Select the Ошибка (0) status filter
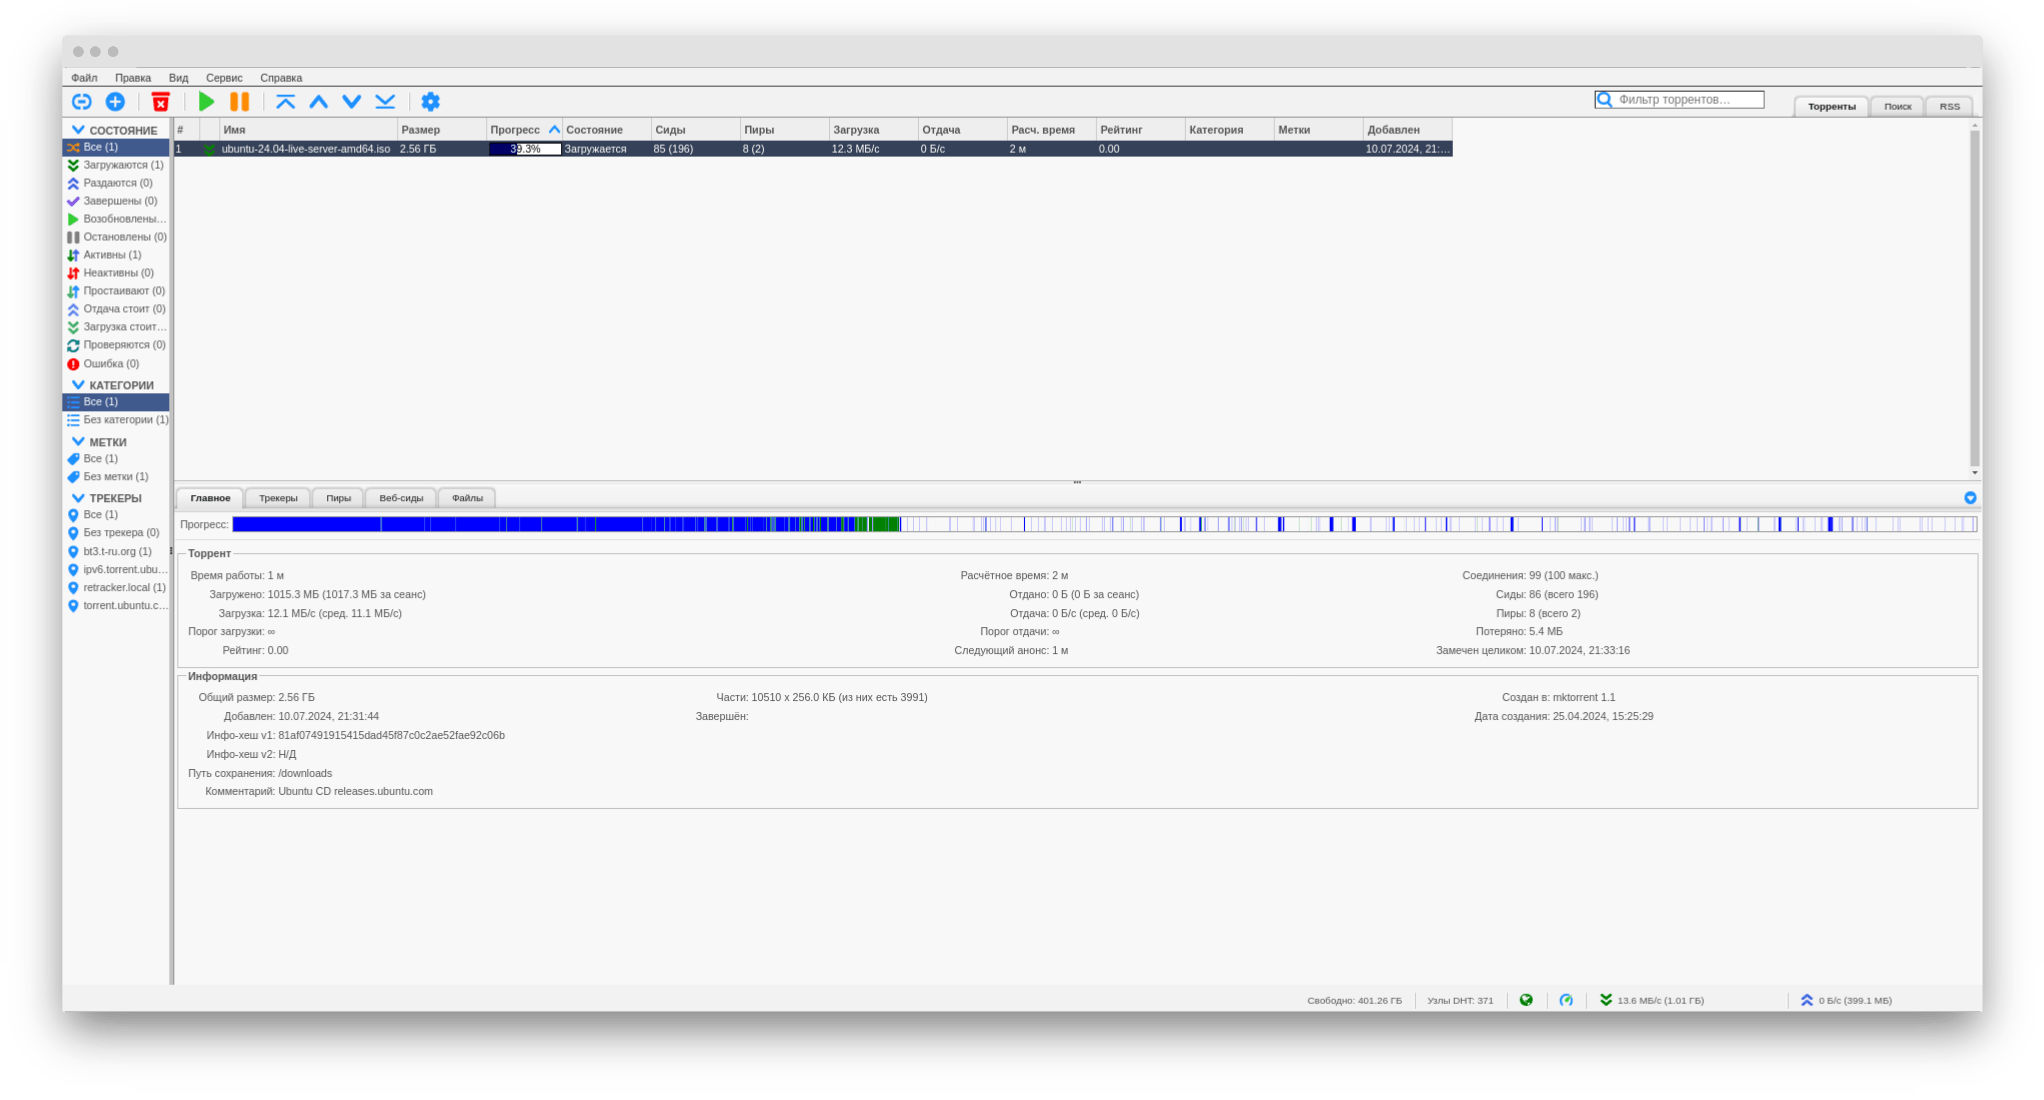2044x1100 pixels. coord(116,364)
